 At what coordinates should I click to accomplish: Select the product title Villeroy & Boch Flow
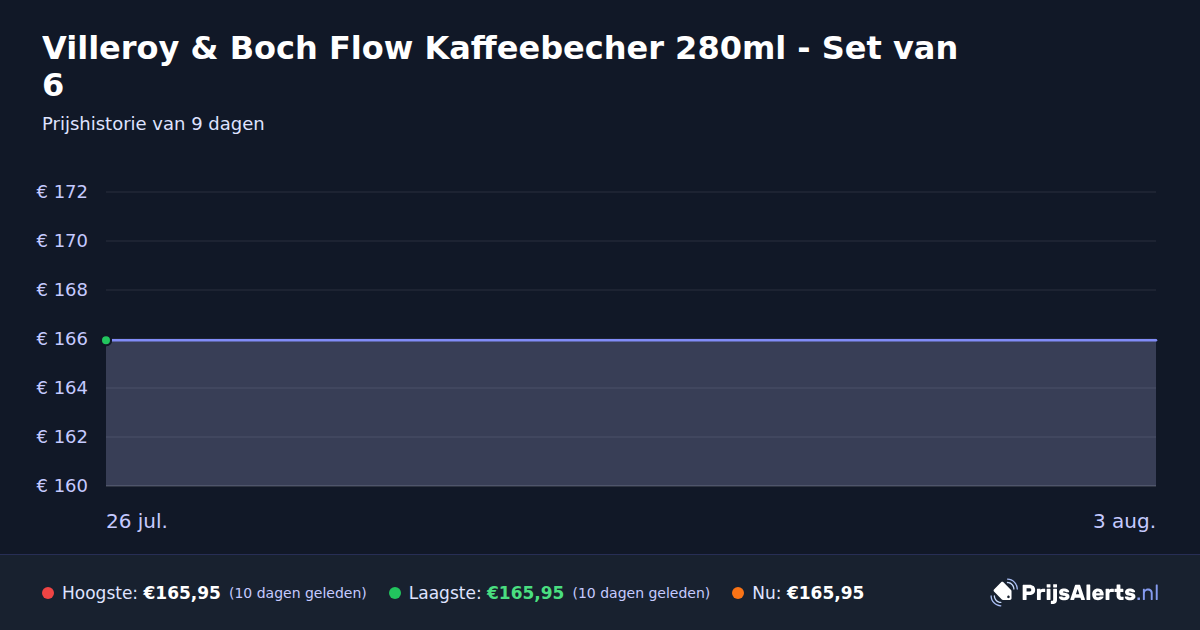coord(500,66)
